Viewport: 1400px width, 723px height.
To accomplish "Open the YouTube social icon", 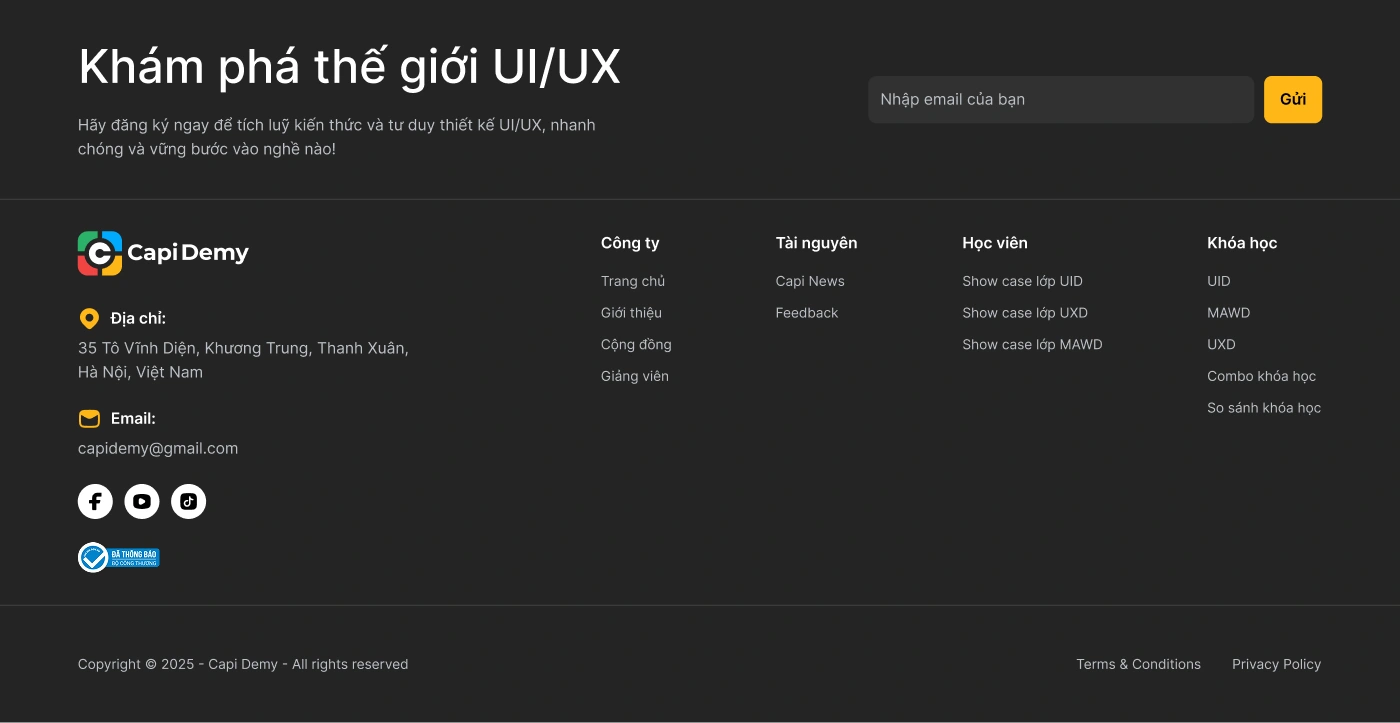I will 142,501.
